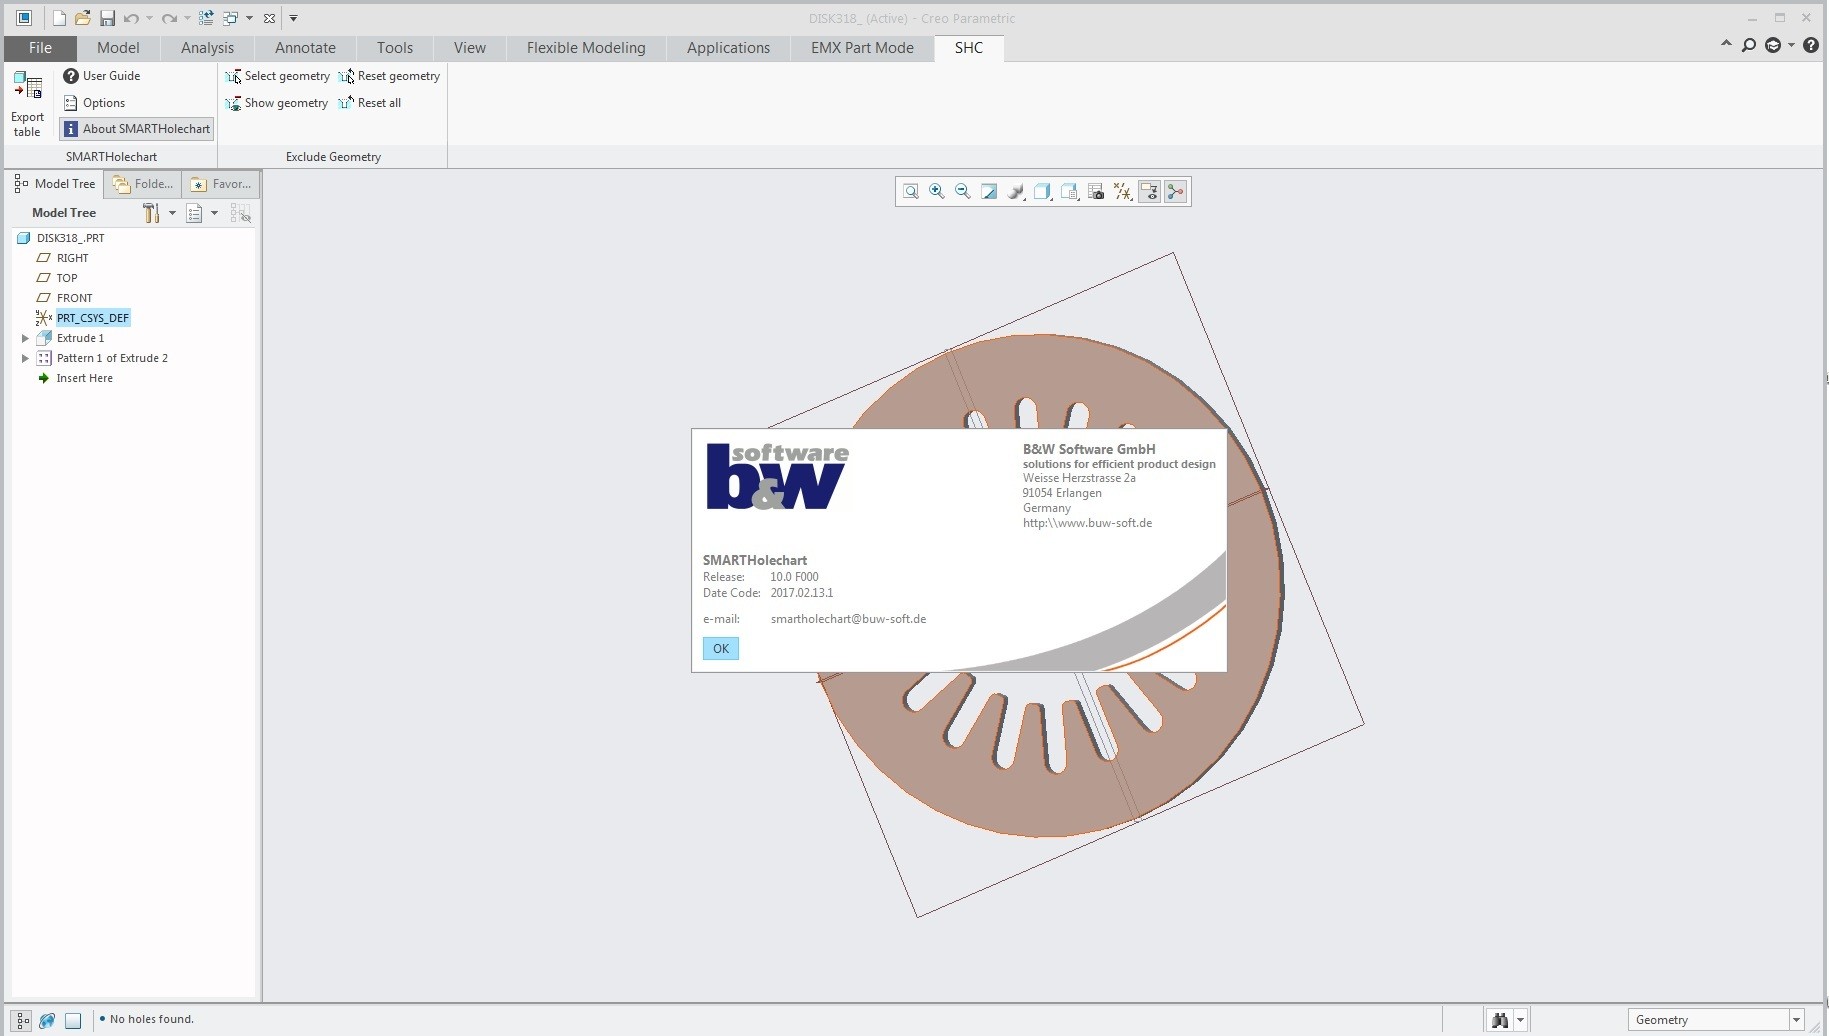Redo the last action
1829x1036 pixels.
(x=169, y=18)
